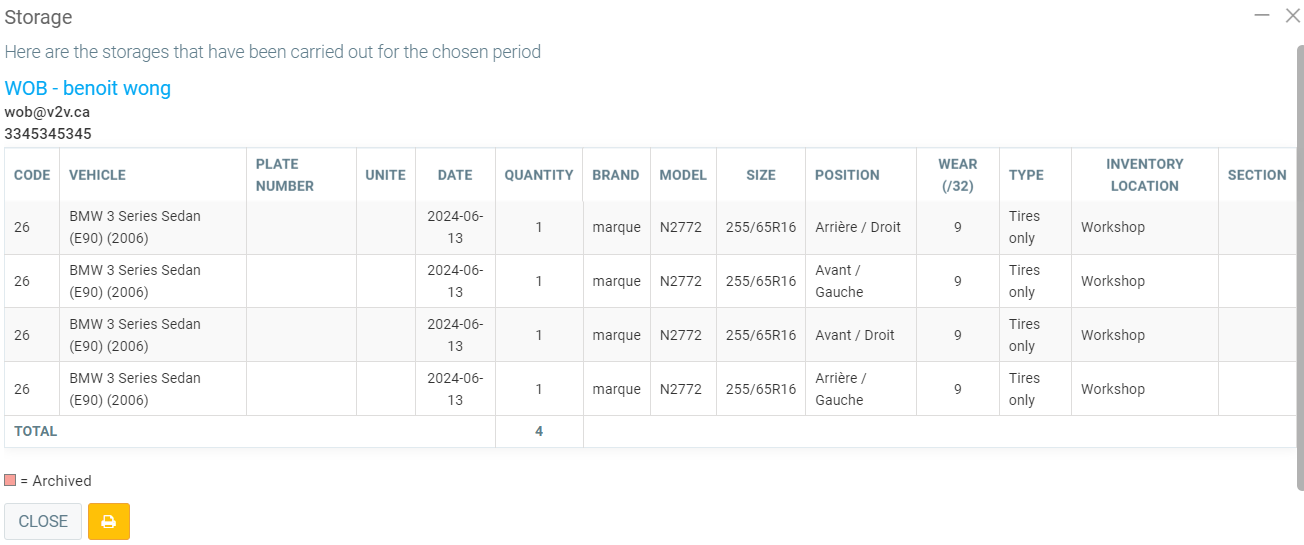Open WOB - benoit wong customer link
1304x545 pixels.
tap(88, 88)
